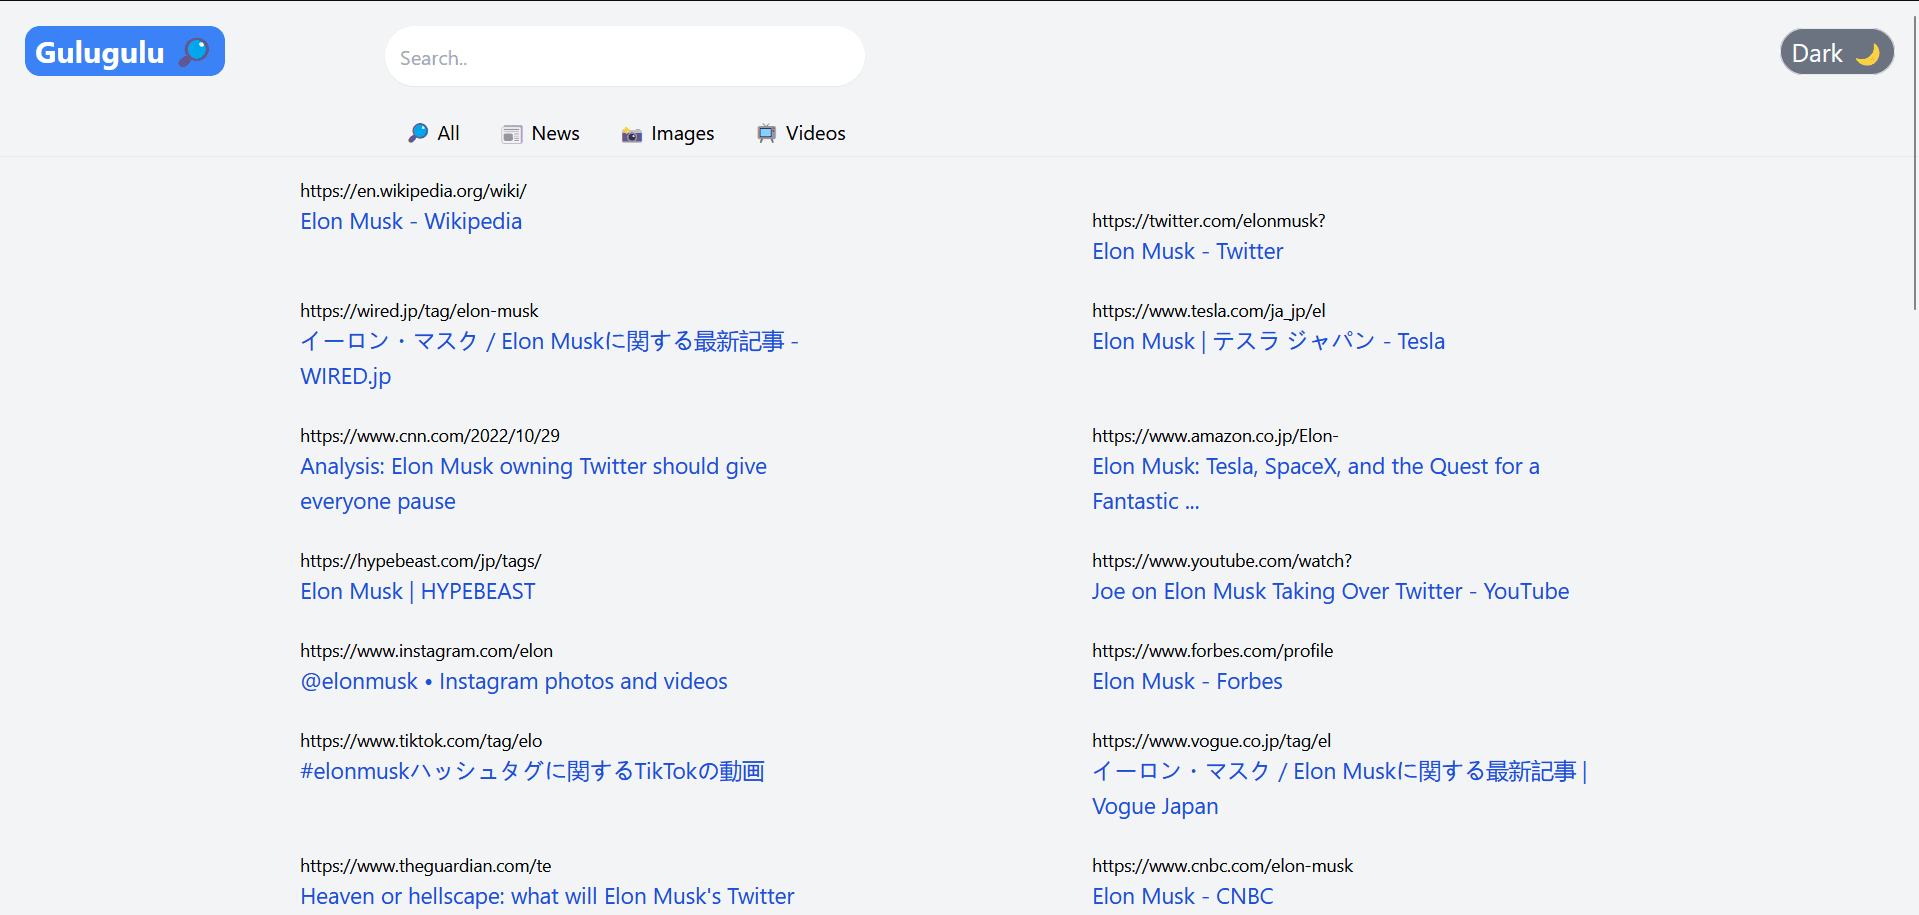Click the https://www.vogue.co.jp/tag/el URL text
1919x915 pixels.
(x=1211, y=740)
